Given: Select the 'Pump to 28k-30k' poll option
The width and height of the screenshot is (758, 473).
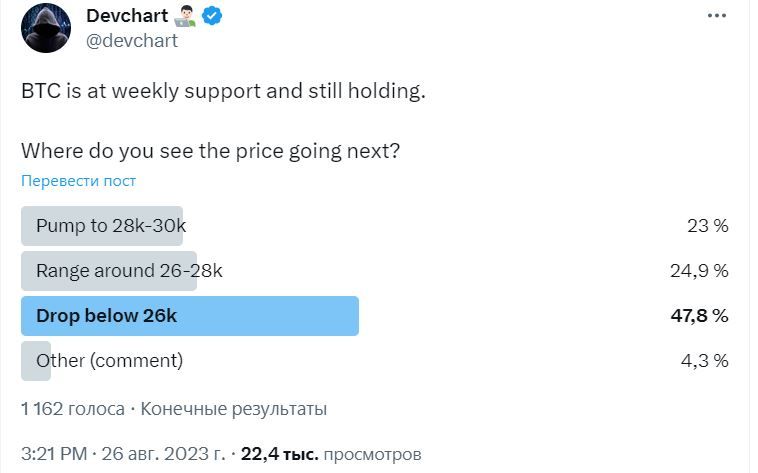Looking at the screenshot, I should click(110, 226).
